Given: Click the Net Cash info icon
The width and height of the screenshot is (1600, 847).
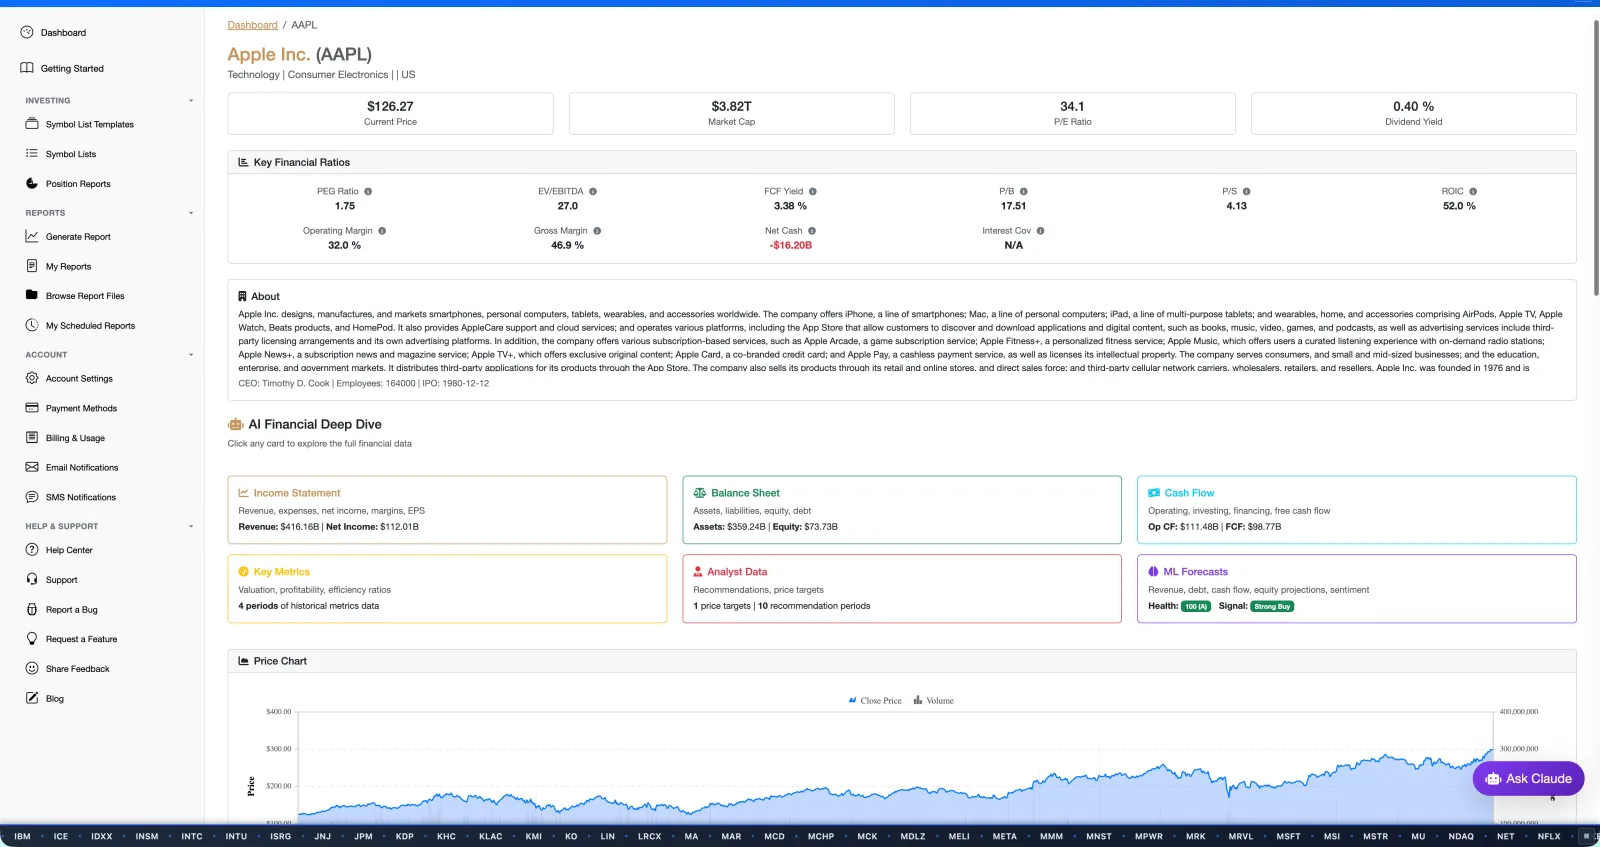Looking at the screenshot, I should 812,231.
